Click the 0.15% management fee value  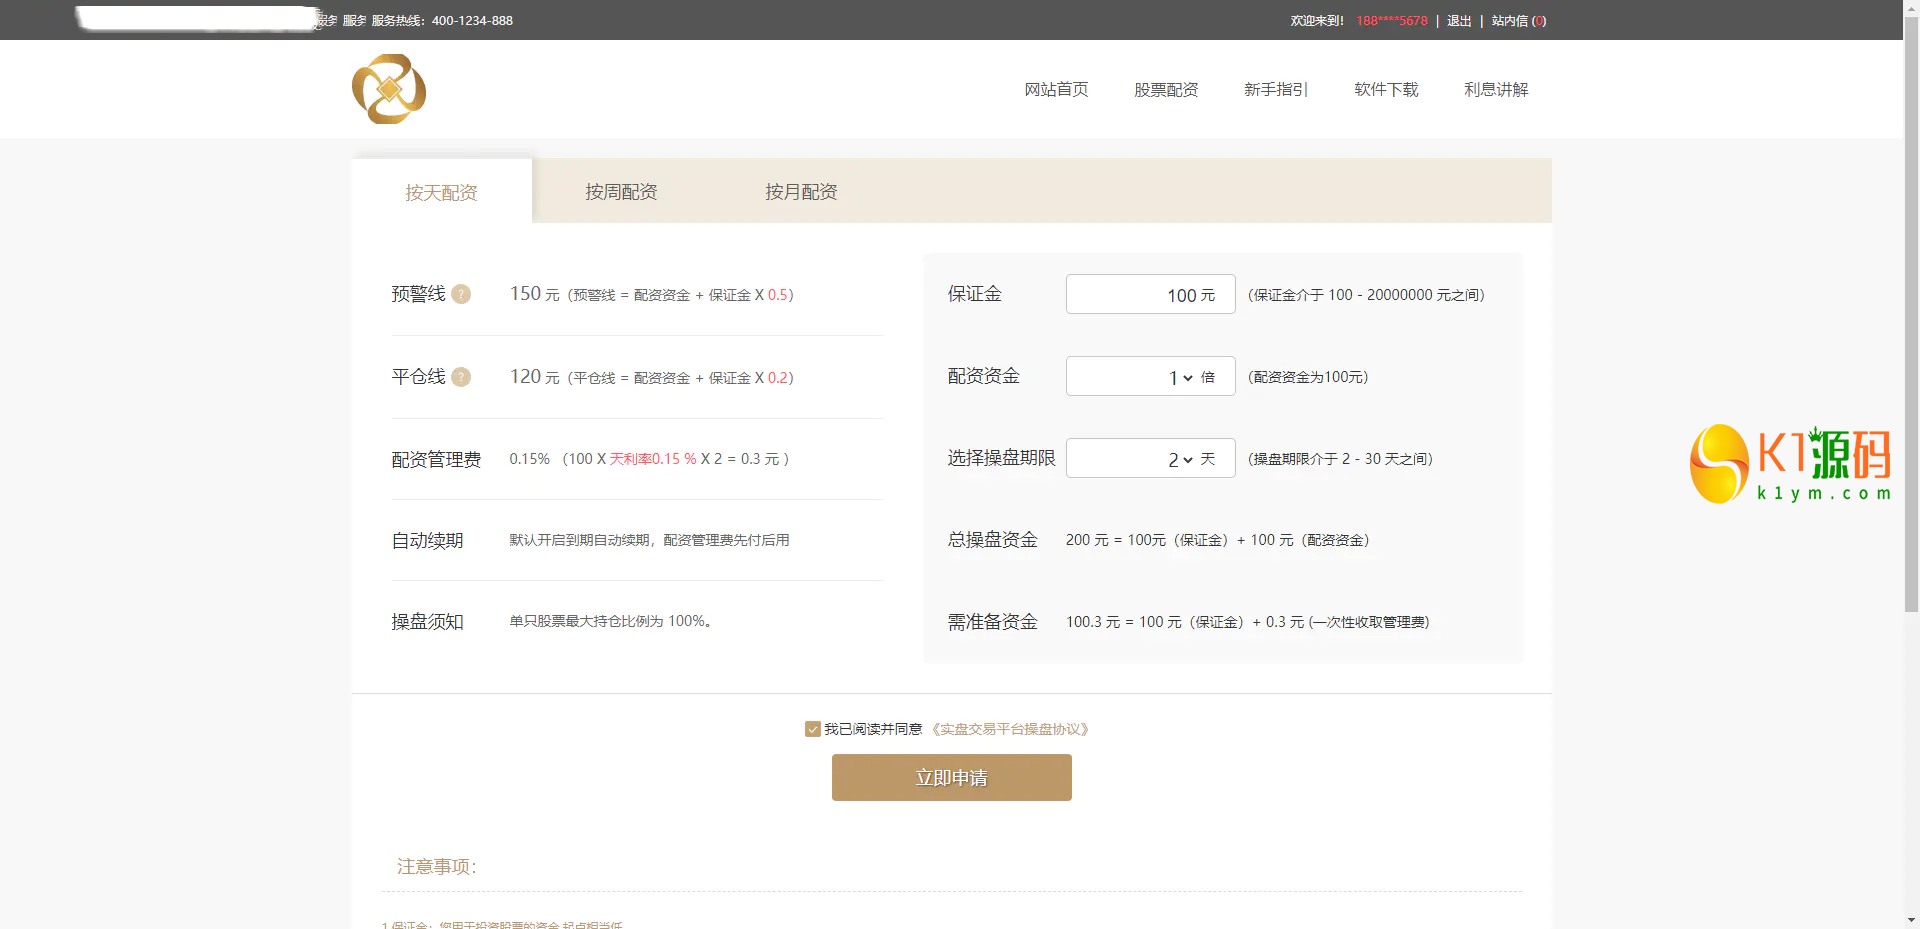pyautogui.click(x=529, y=459)
